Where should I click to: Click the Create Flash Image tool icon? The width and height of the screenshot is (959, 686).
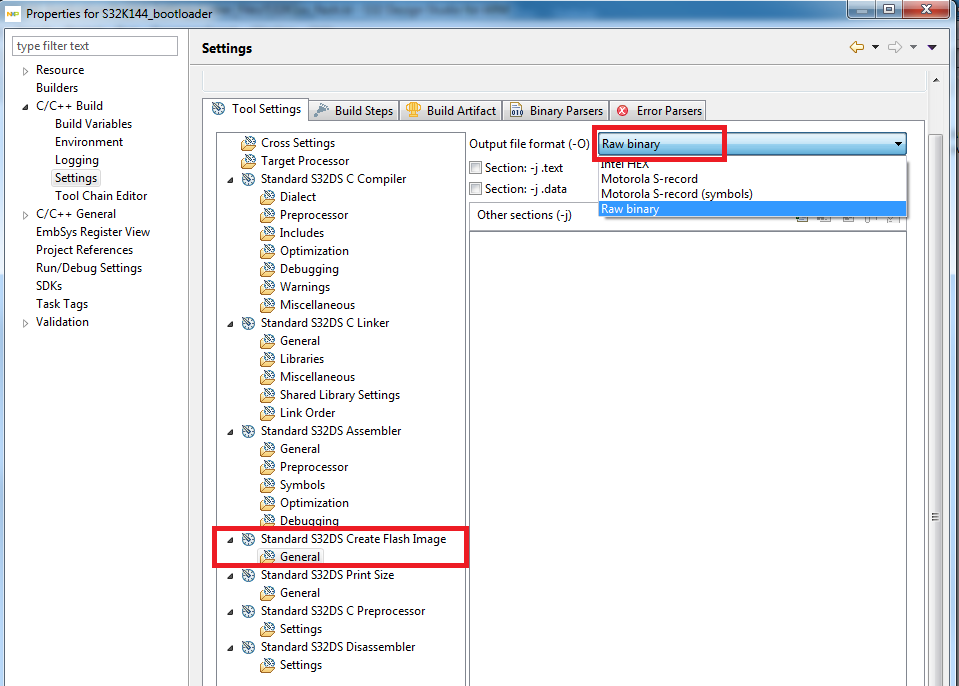pyautogui.click(x=248, y=539)
